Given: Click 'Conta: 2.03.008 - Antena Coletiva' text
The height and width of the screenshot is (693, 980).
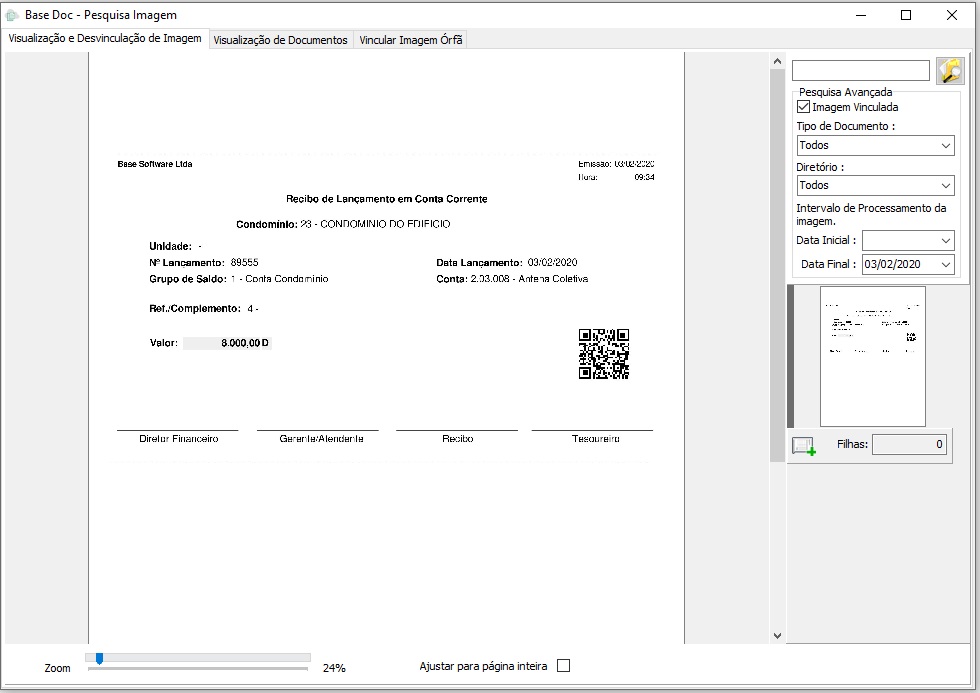Looking at the screenshot, I should coord(512,279).
